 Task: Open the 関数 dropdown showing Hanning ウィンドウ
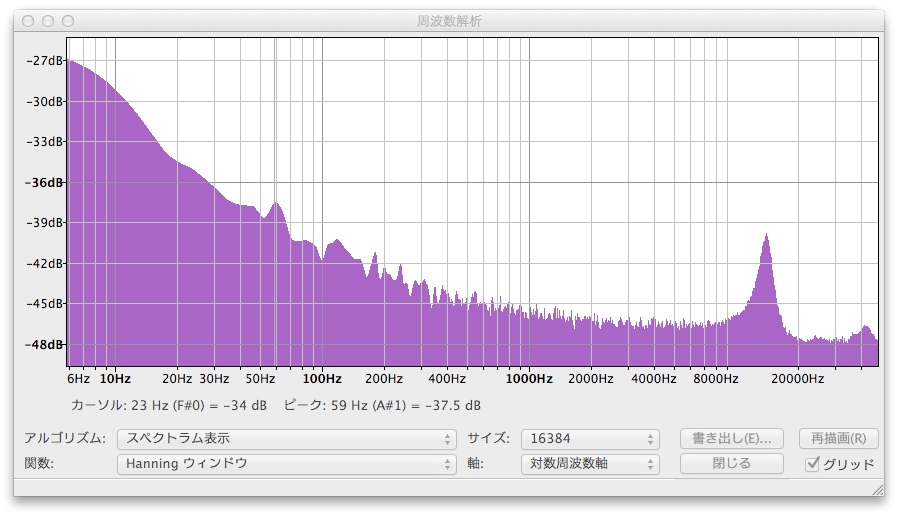[x=286, y=464]
